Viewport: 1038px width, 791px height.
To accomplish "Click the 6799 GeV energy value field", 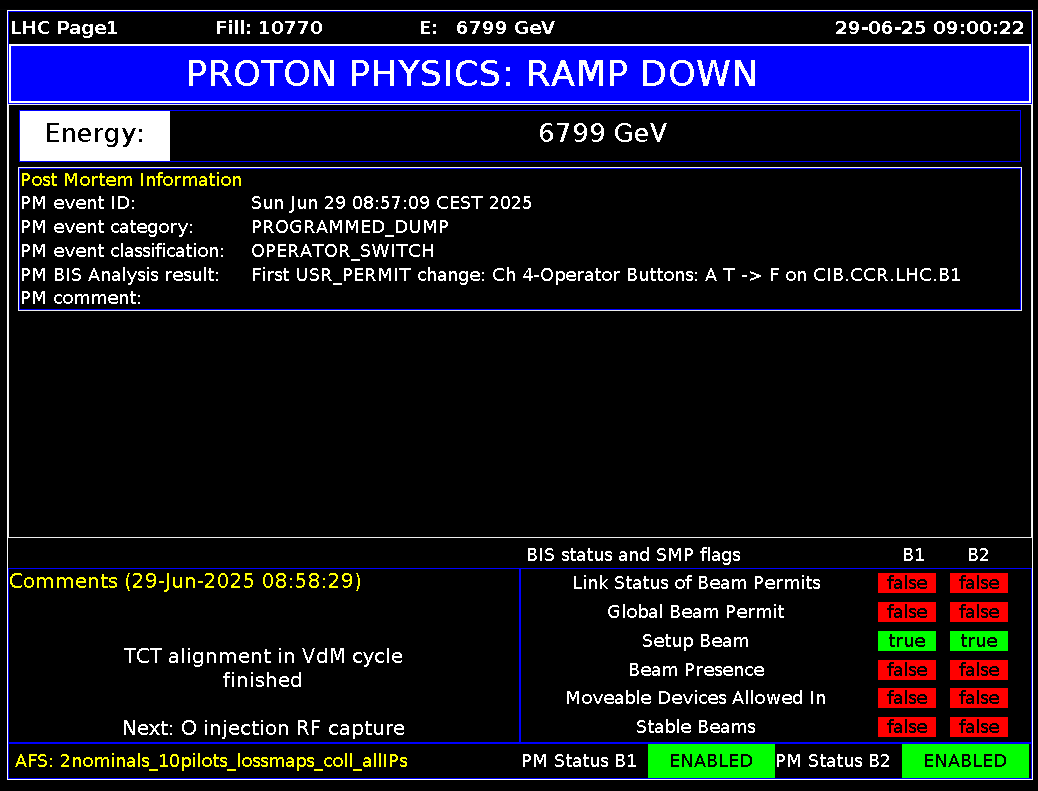I will click(x=602, y=134).
